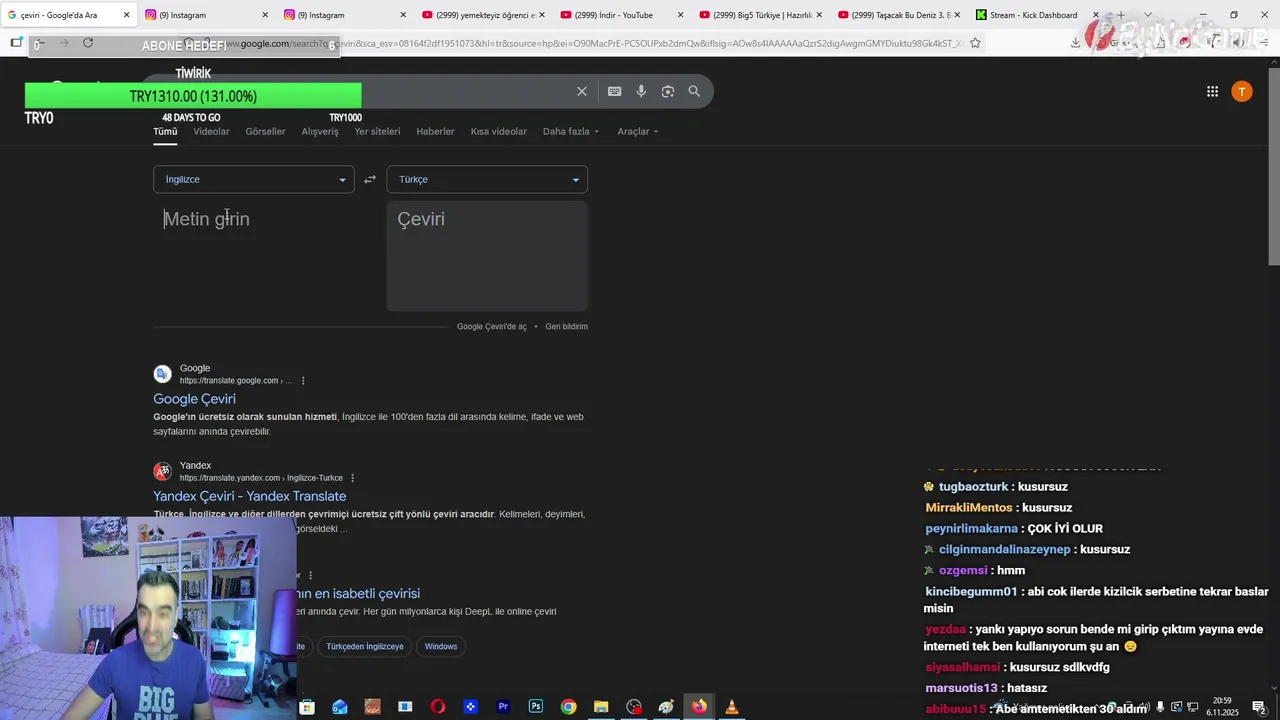The image size is (1280, 720).
Task: Start voice search with the microphone icon
Action: pos(641,91)
